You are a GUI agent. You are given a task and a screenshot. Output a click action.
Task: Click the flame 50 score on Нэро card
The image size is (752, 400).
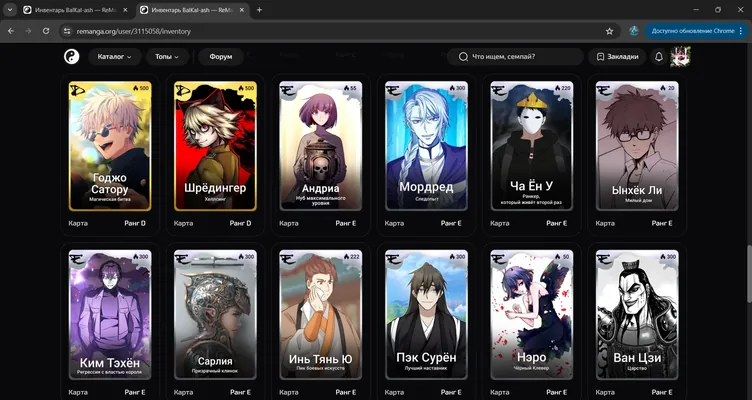[562, 257]
